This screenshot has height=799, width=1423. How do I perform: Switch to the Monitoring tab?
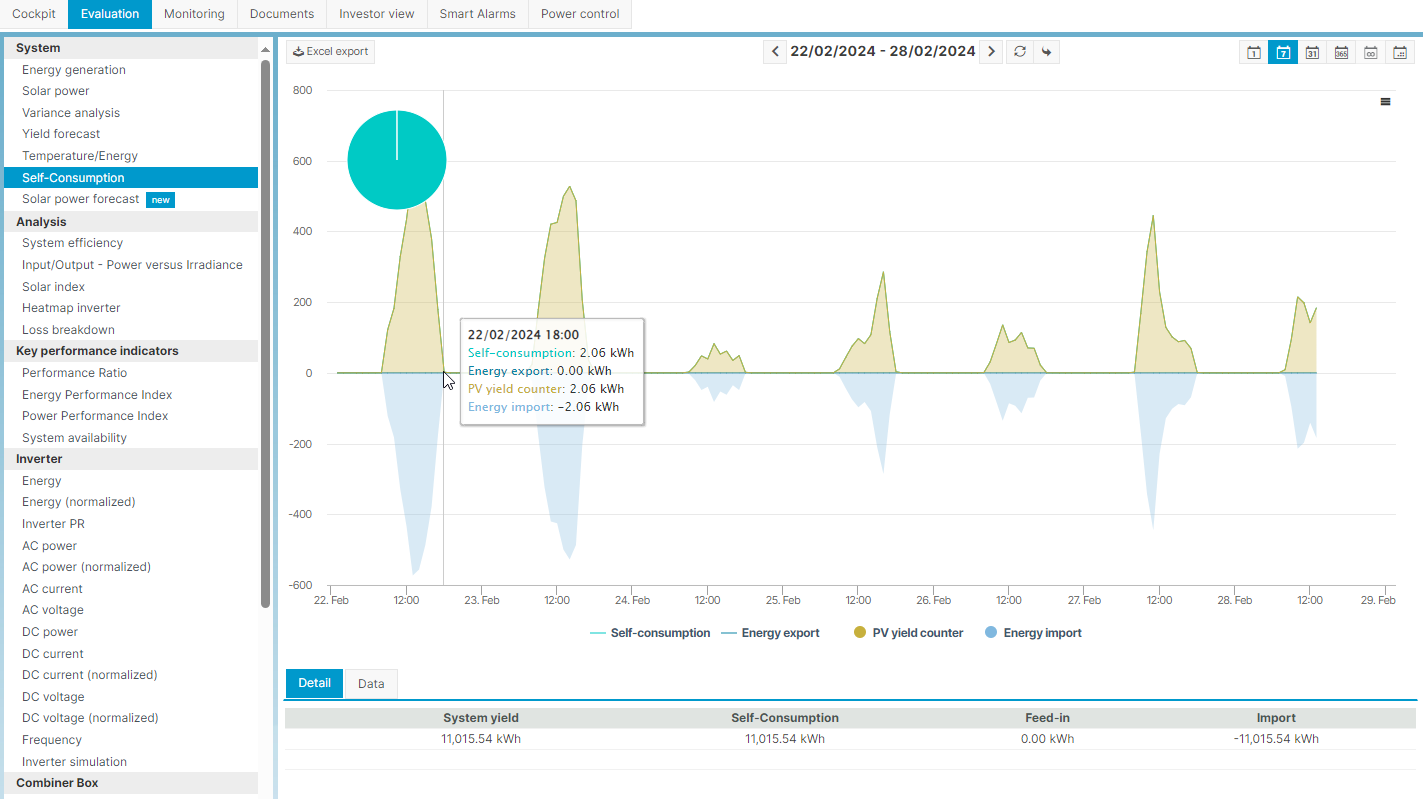194,14
